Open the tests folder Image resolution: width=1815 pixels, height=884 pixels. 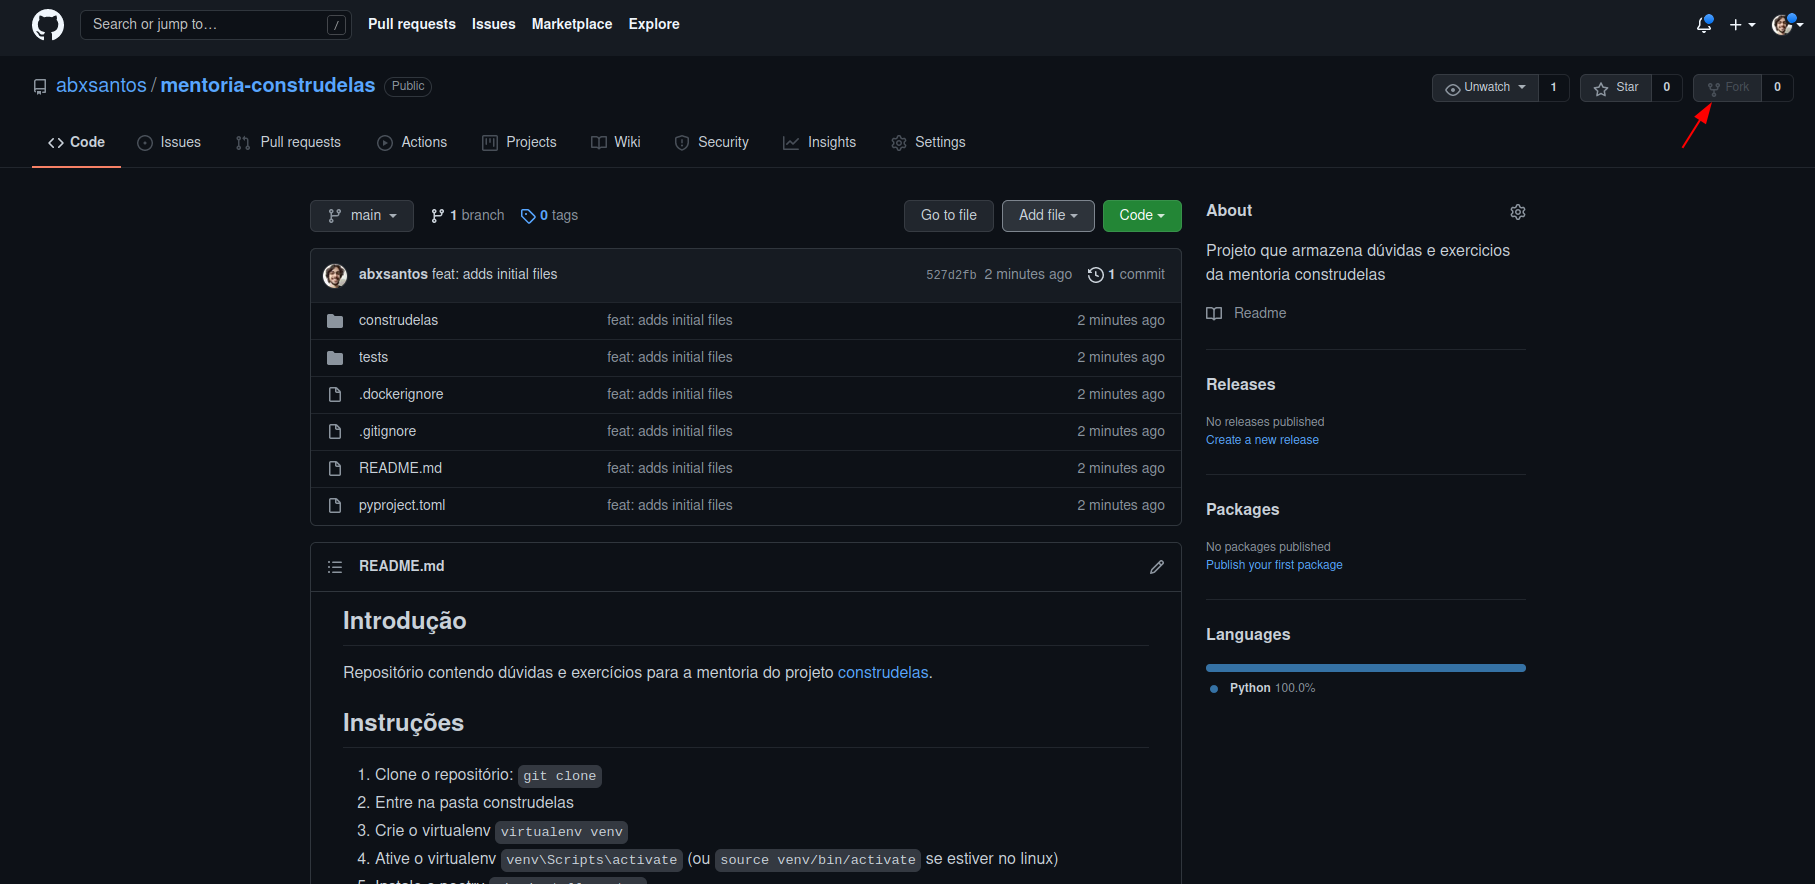click(x=373, y=357)
